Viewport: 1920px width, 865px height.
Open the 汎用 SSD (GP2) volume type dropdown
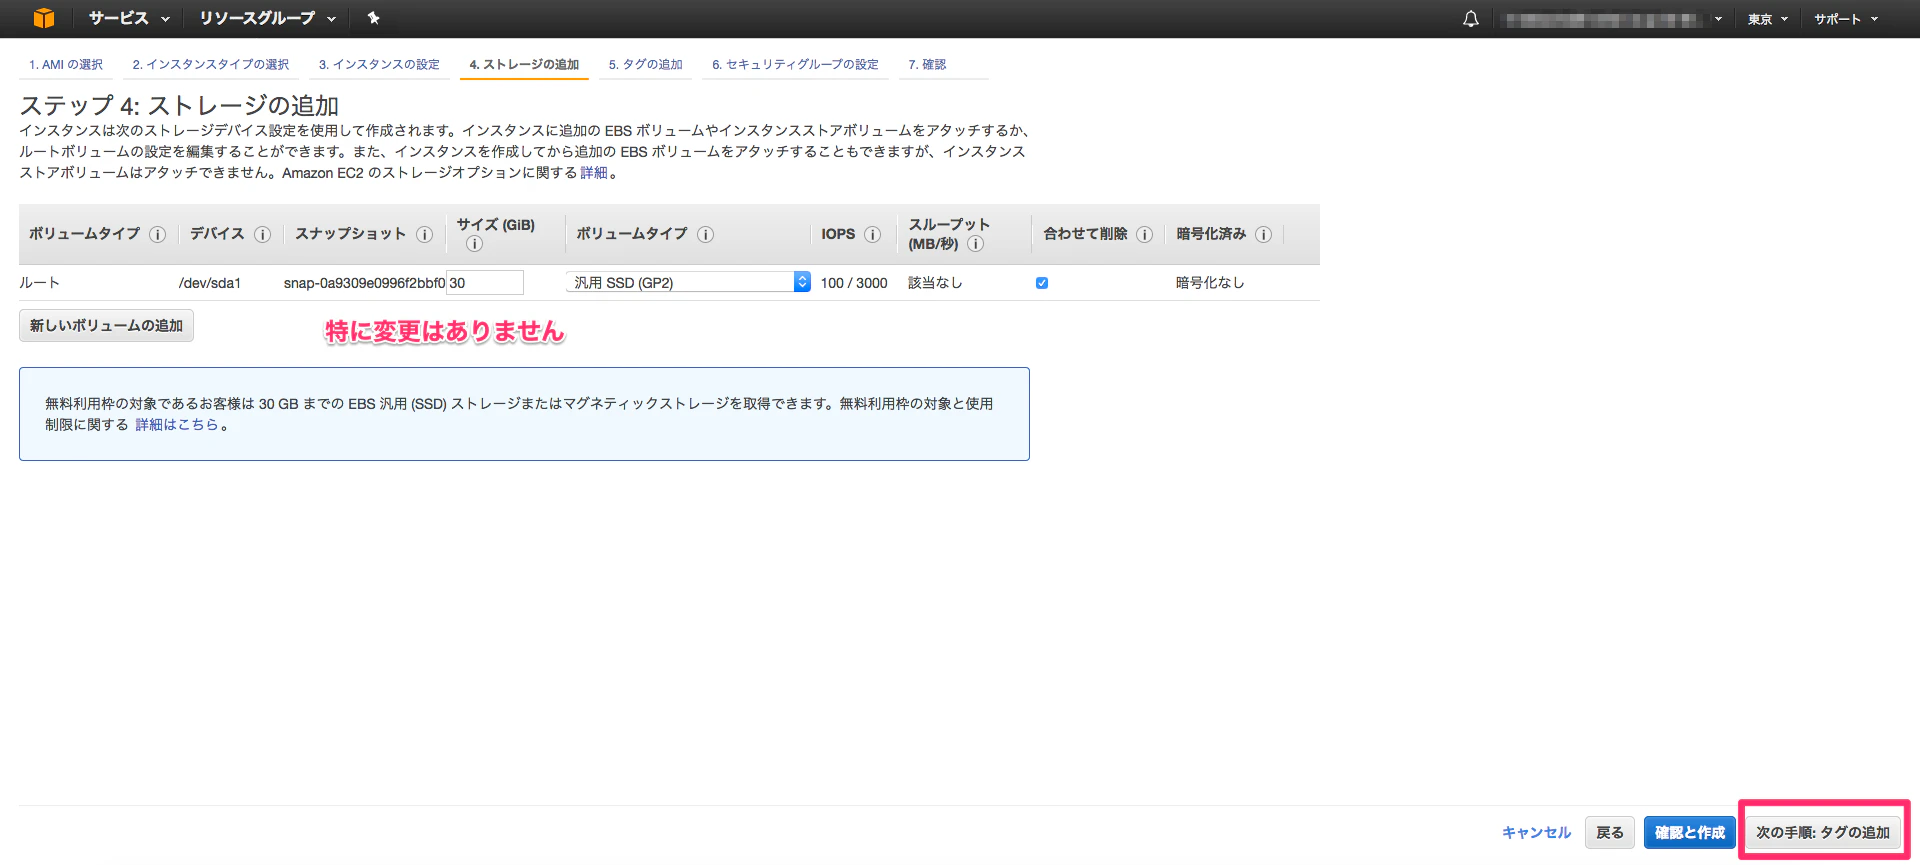tap(688, 282)
